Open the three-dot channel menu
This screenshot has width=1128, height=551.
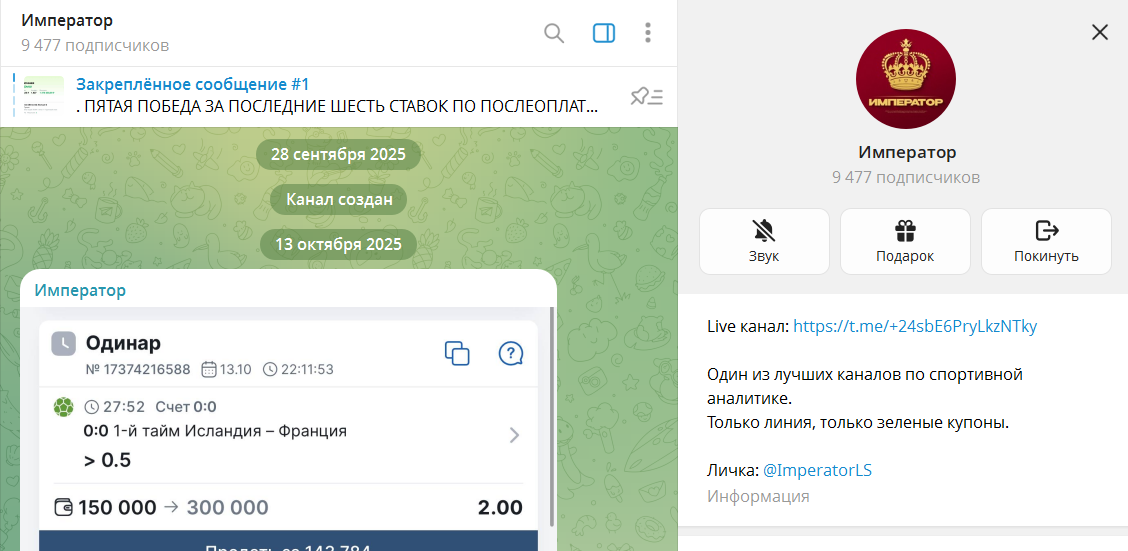coord(648,33)
